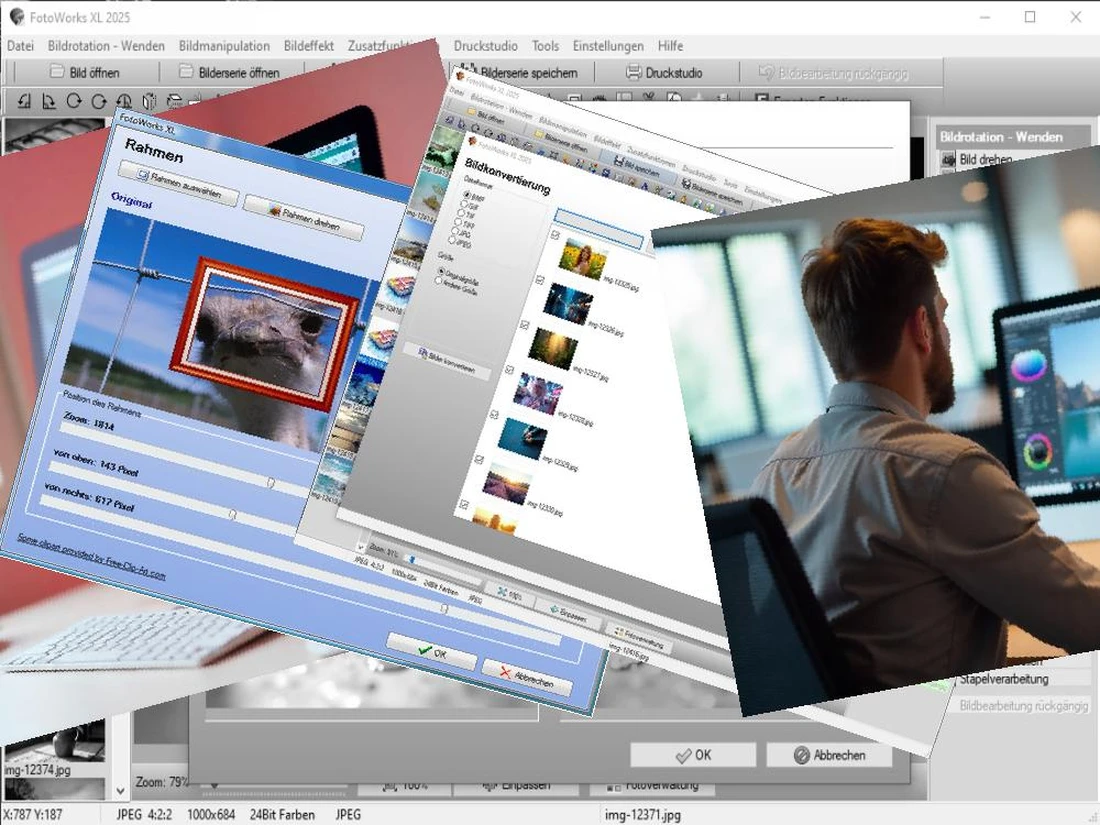The height and width of the screenshot is (825, 1100).
Task: Click the rotate counter-clockwise circular arrow icon
Action: pos(74,101)
